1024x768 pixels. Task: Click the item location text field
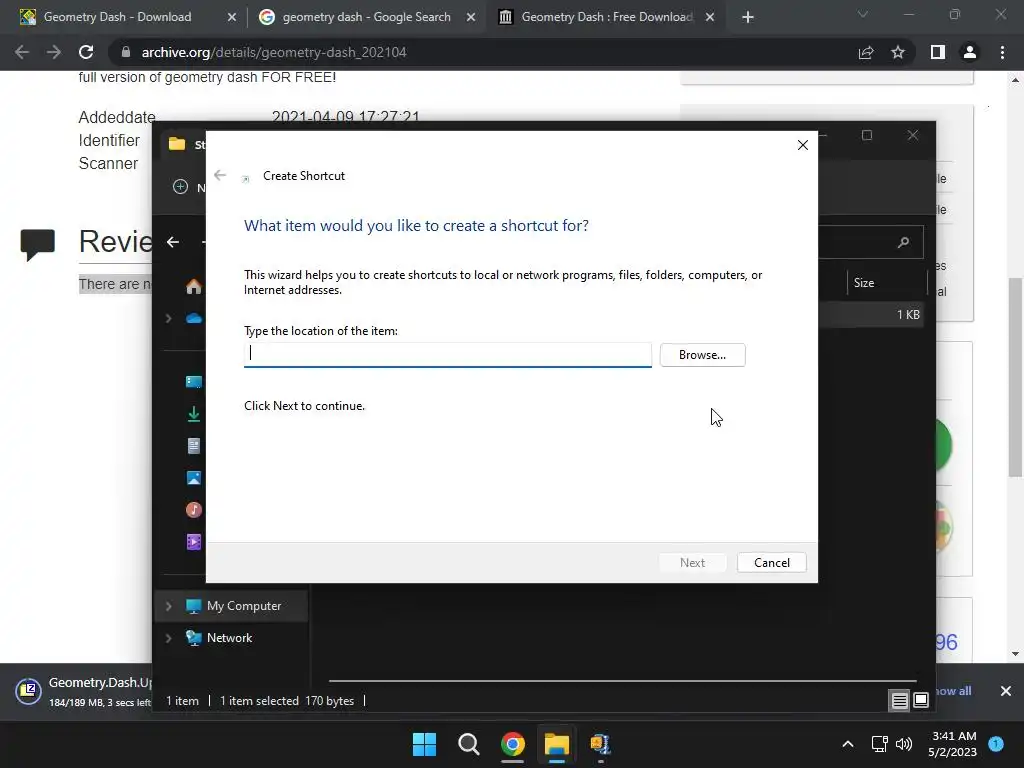coord(447,355)
